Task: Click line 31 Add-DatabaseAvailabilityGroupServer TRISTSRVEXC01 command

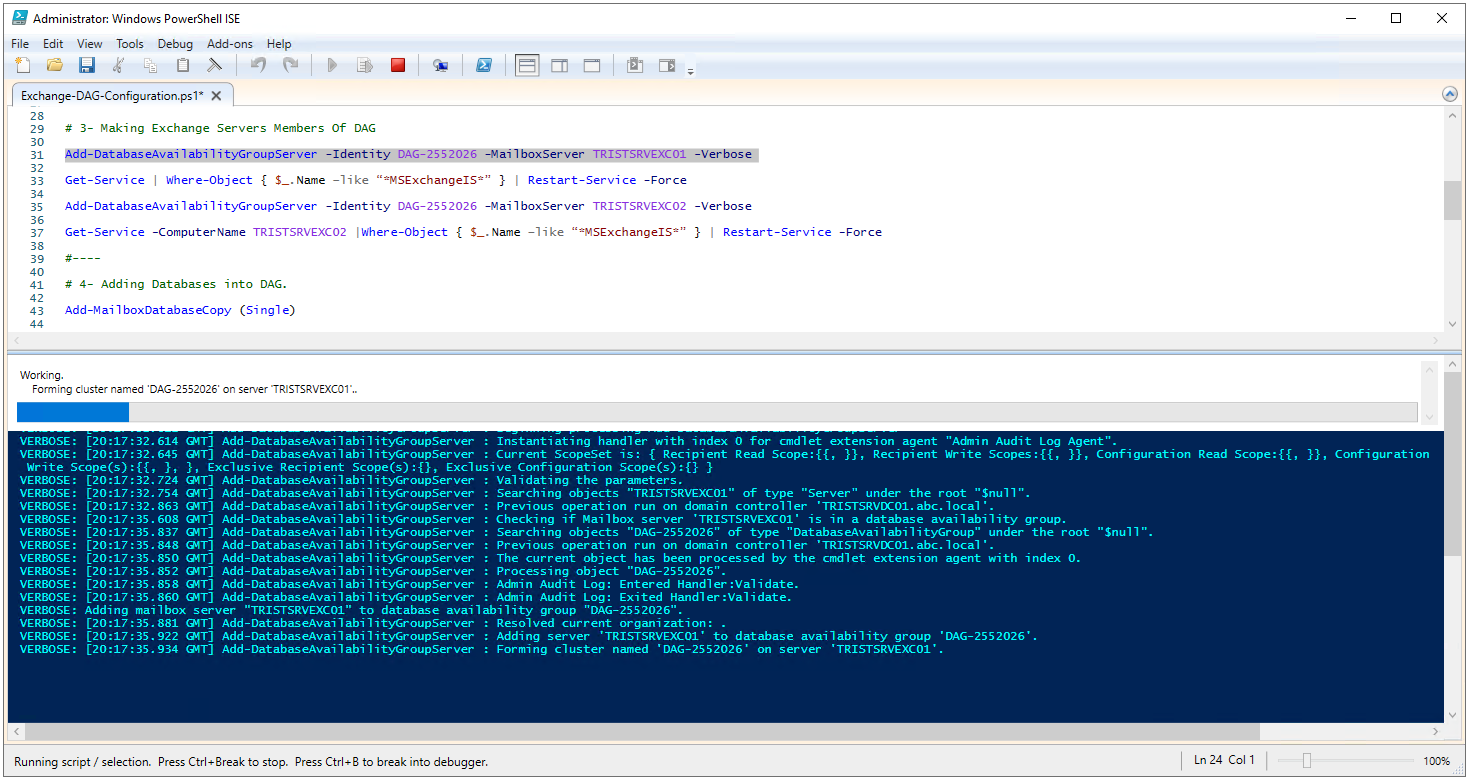Action: click(x=408, y=154)
